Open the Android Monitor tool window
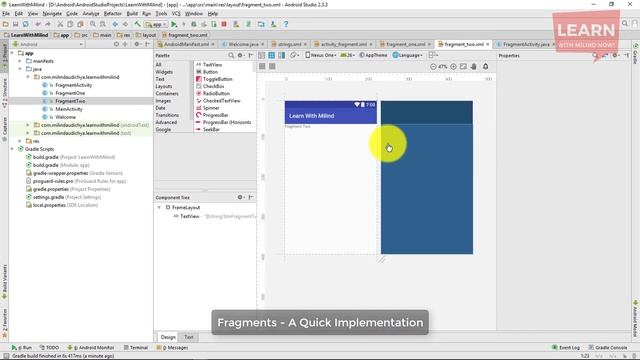 coord(91,348)
